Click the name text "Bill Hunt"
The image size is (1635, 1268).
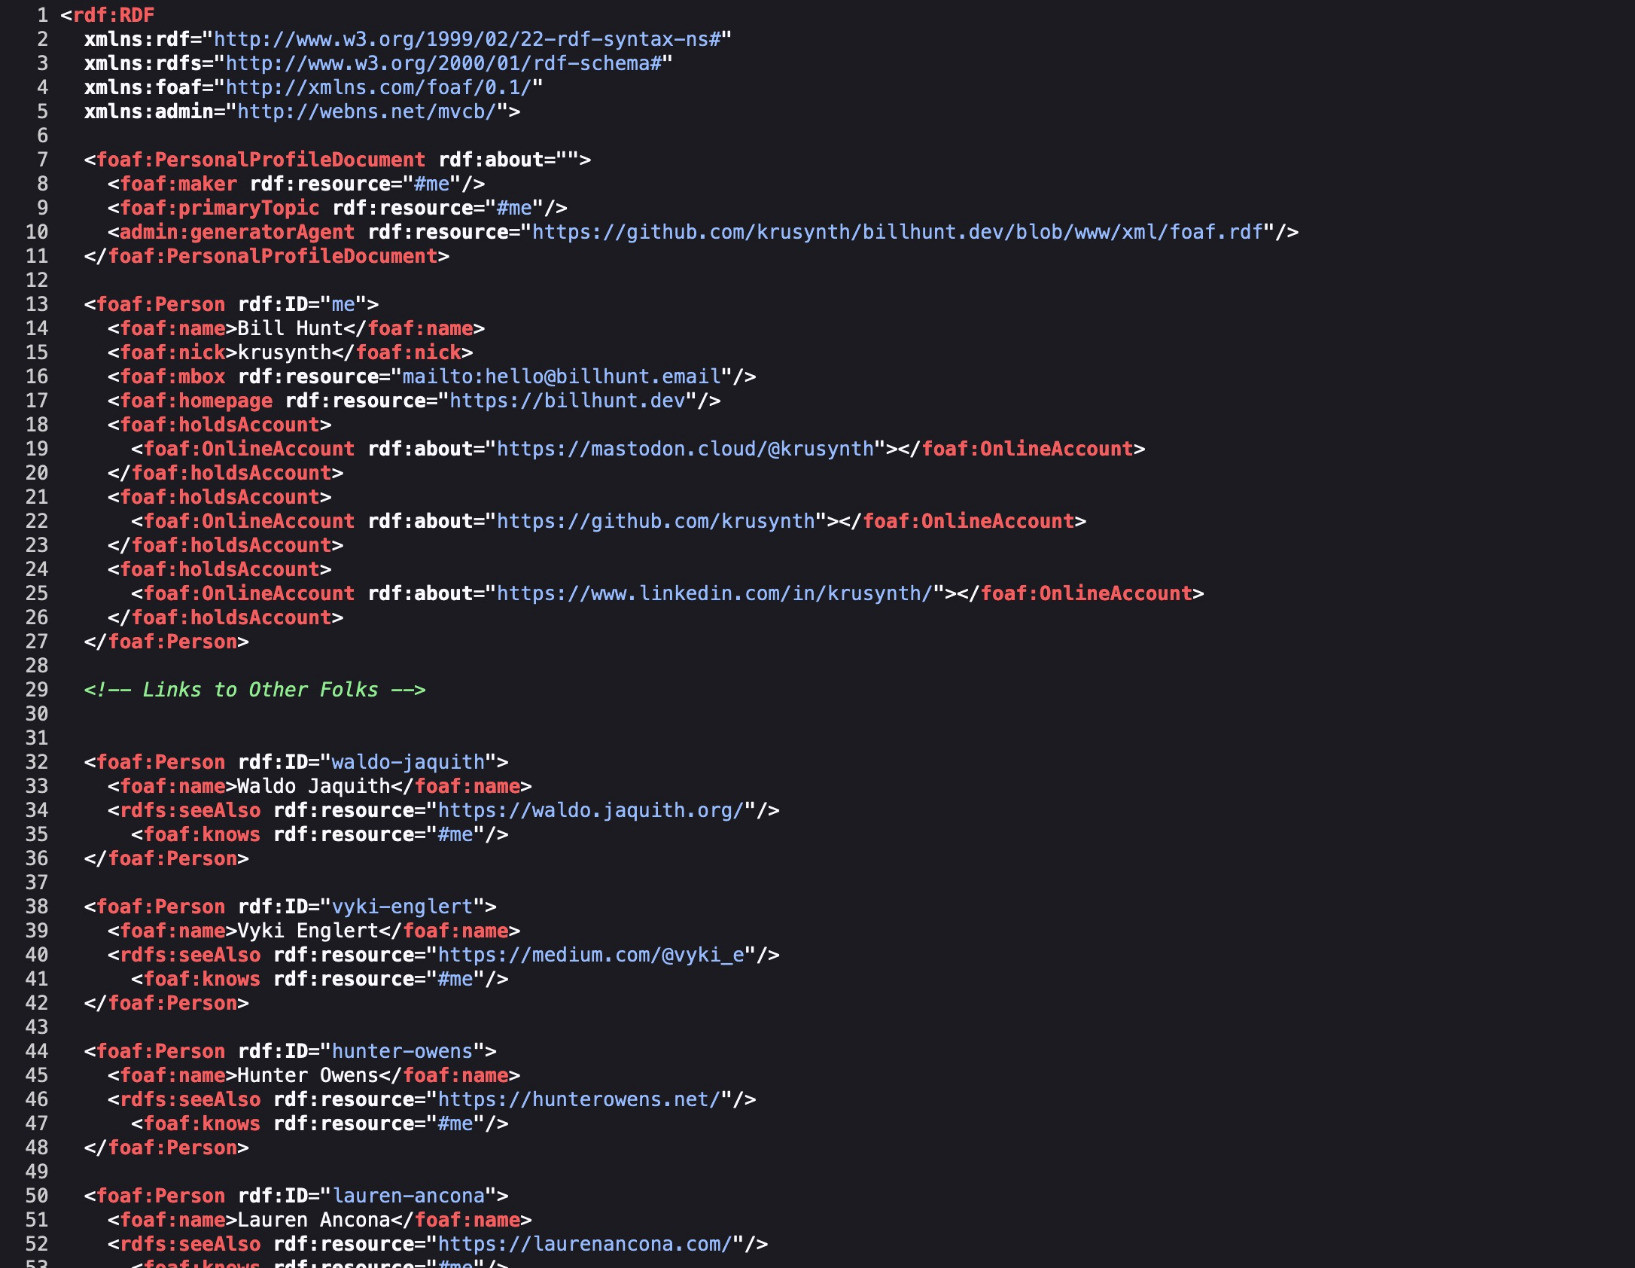[x=290, y=329]
